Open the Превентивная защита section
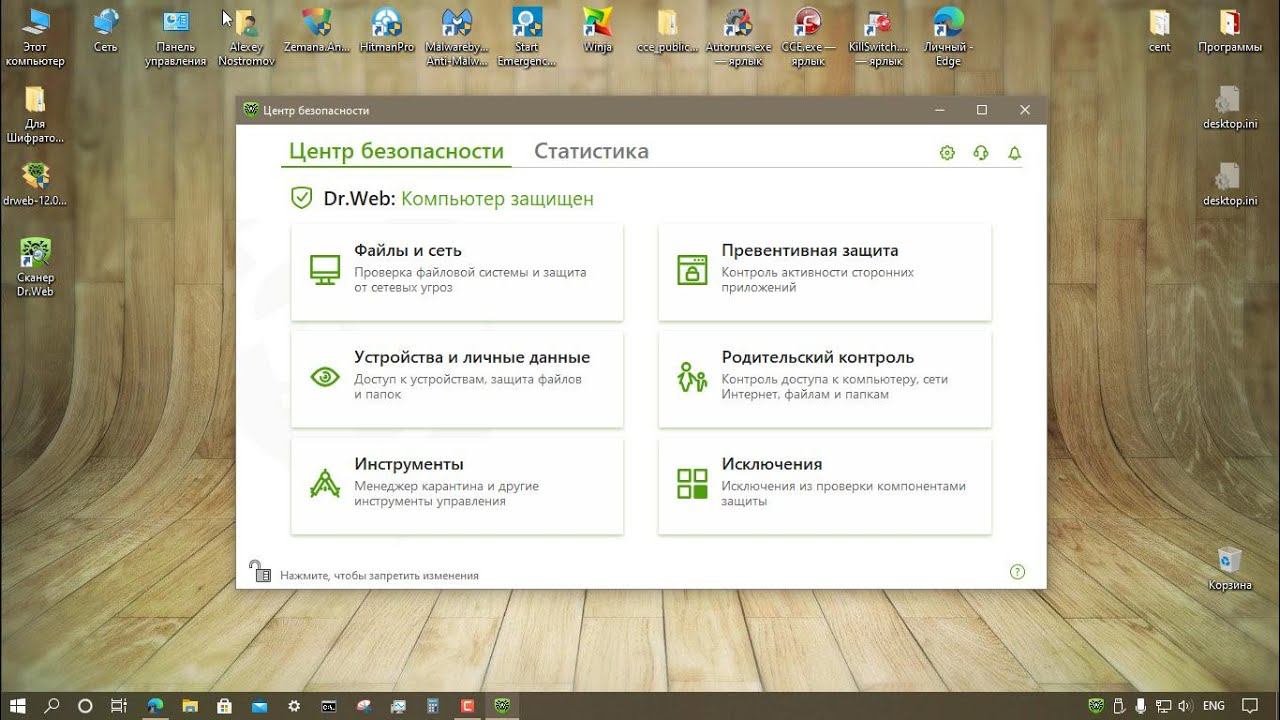The width and height of the screenshot is (1280, 720). 824,272
